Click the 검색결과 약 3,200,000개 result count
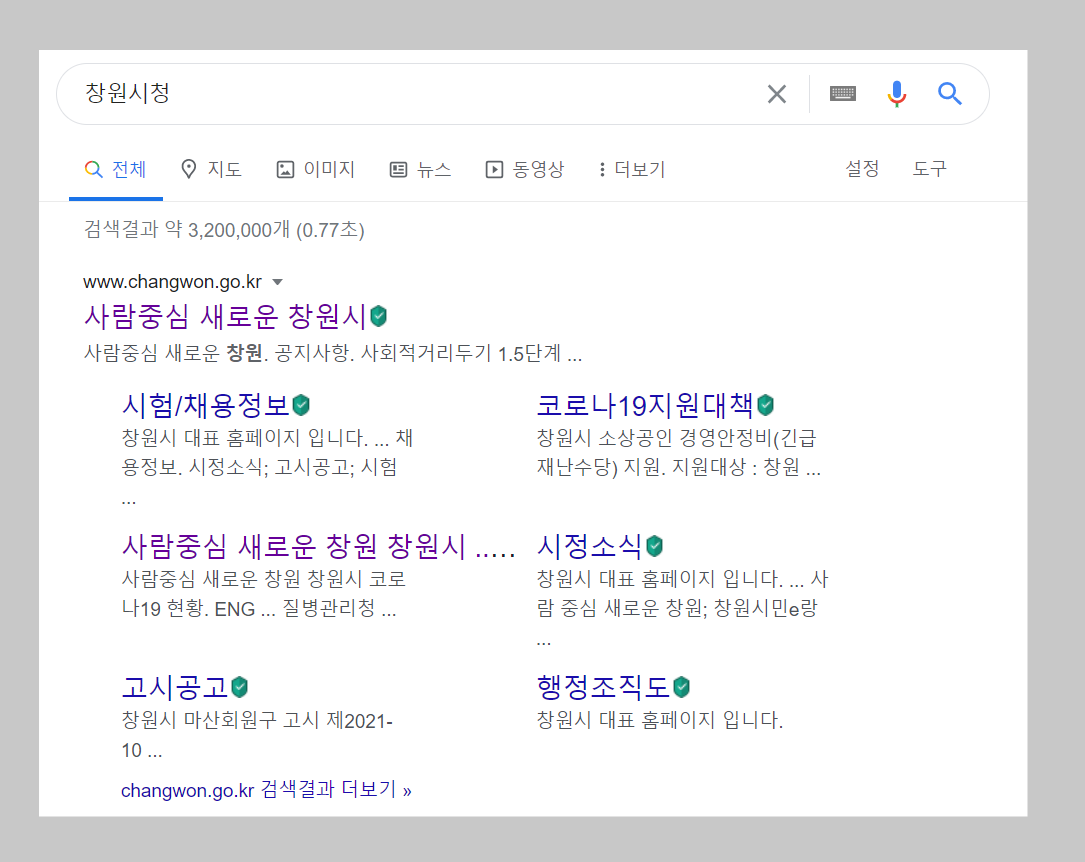This screenshot has width=1085, height=862. (x=224, y=230)
